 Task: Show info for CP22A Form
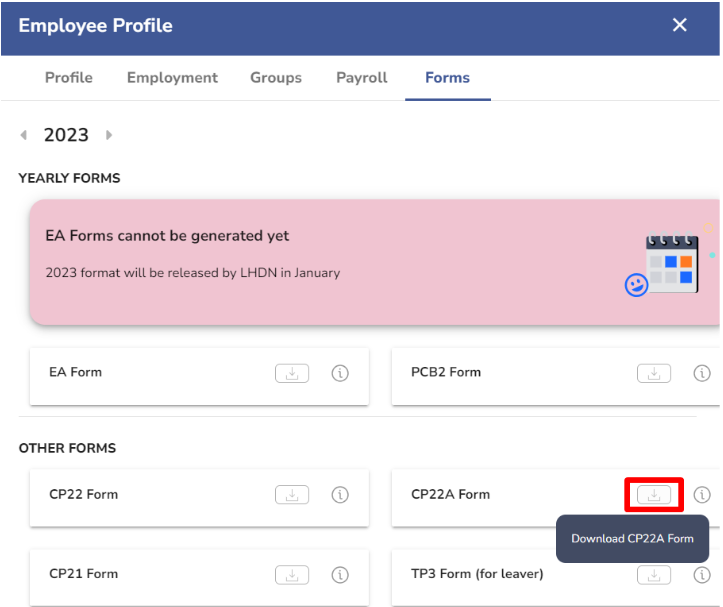[x=702, y=495]
